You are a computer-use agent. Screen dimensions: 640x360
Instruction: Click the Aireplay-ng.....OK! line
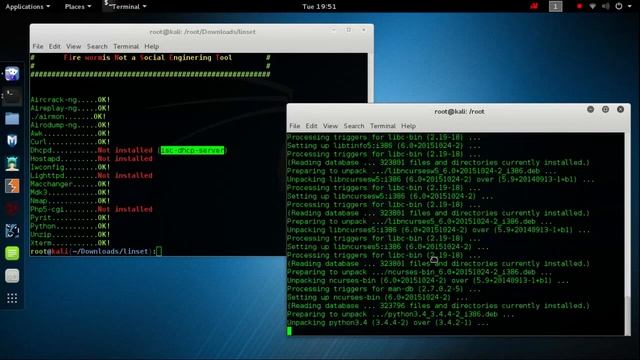point(70,108)
